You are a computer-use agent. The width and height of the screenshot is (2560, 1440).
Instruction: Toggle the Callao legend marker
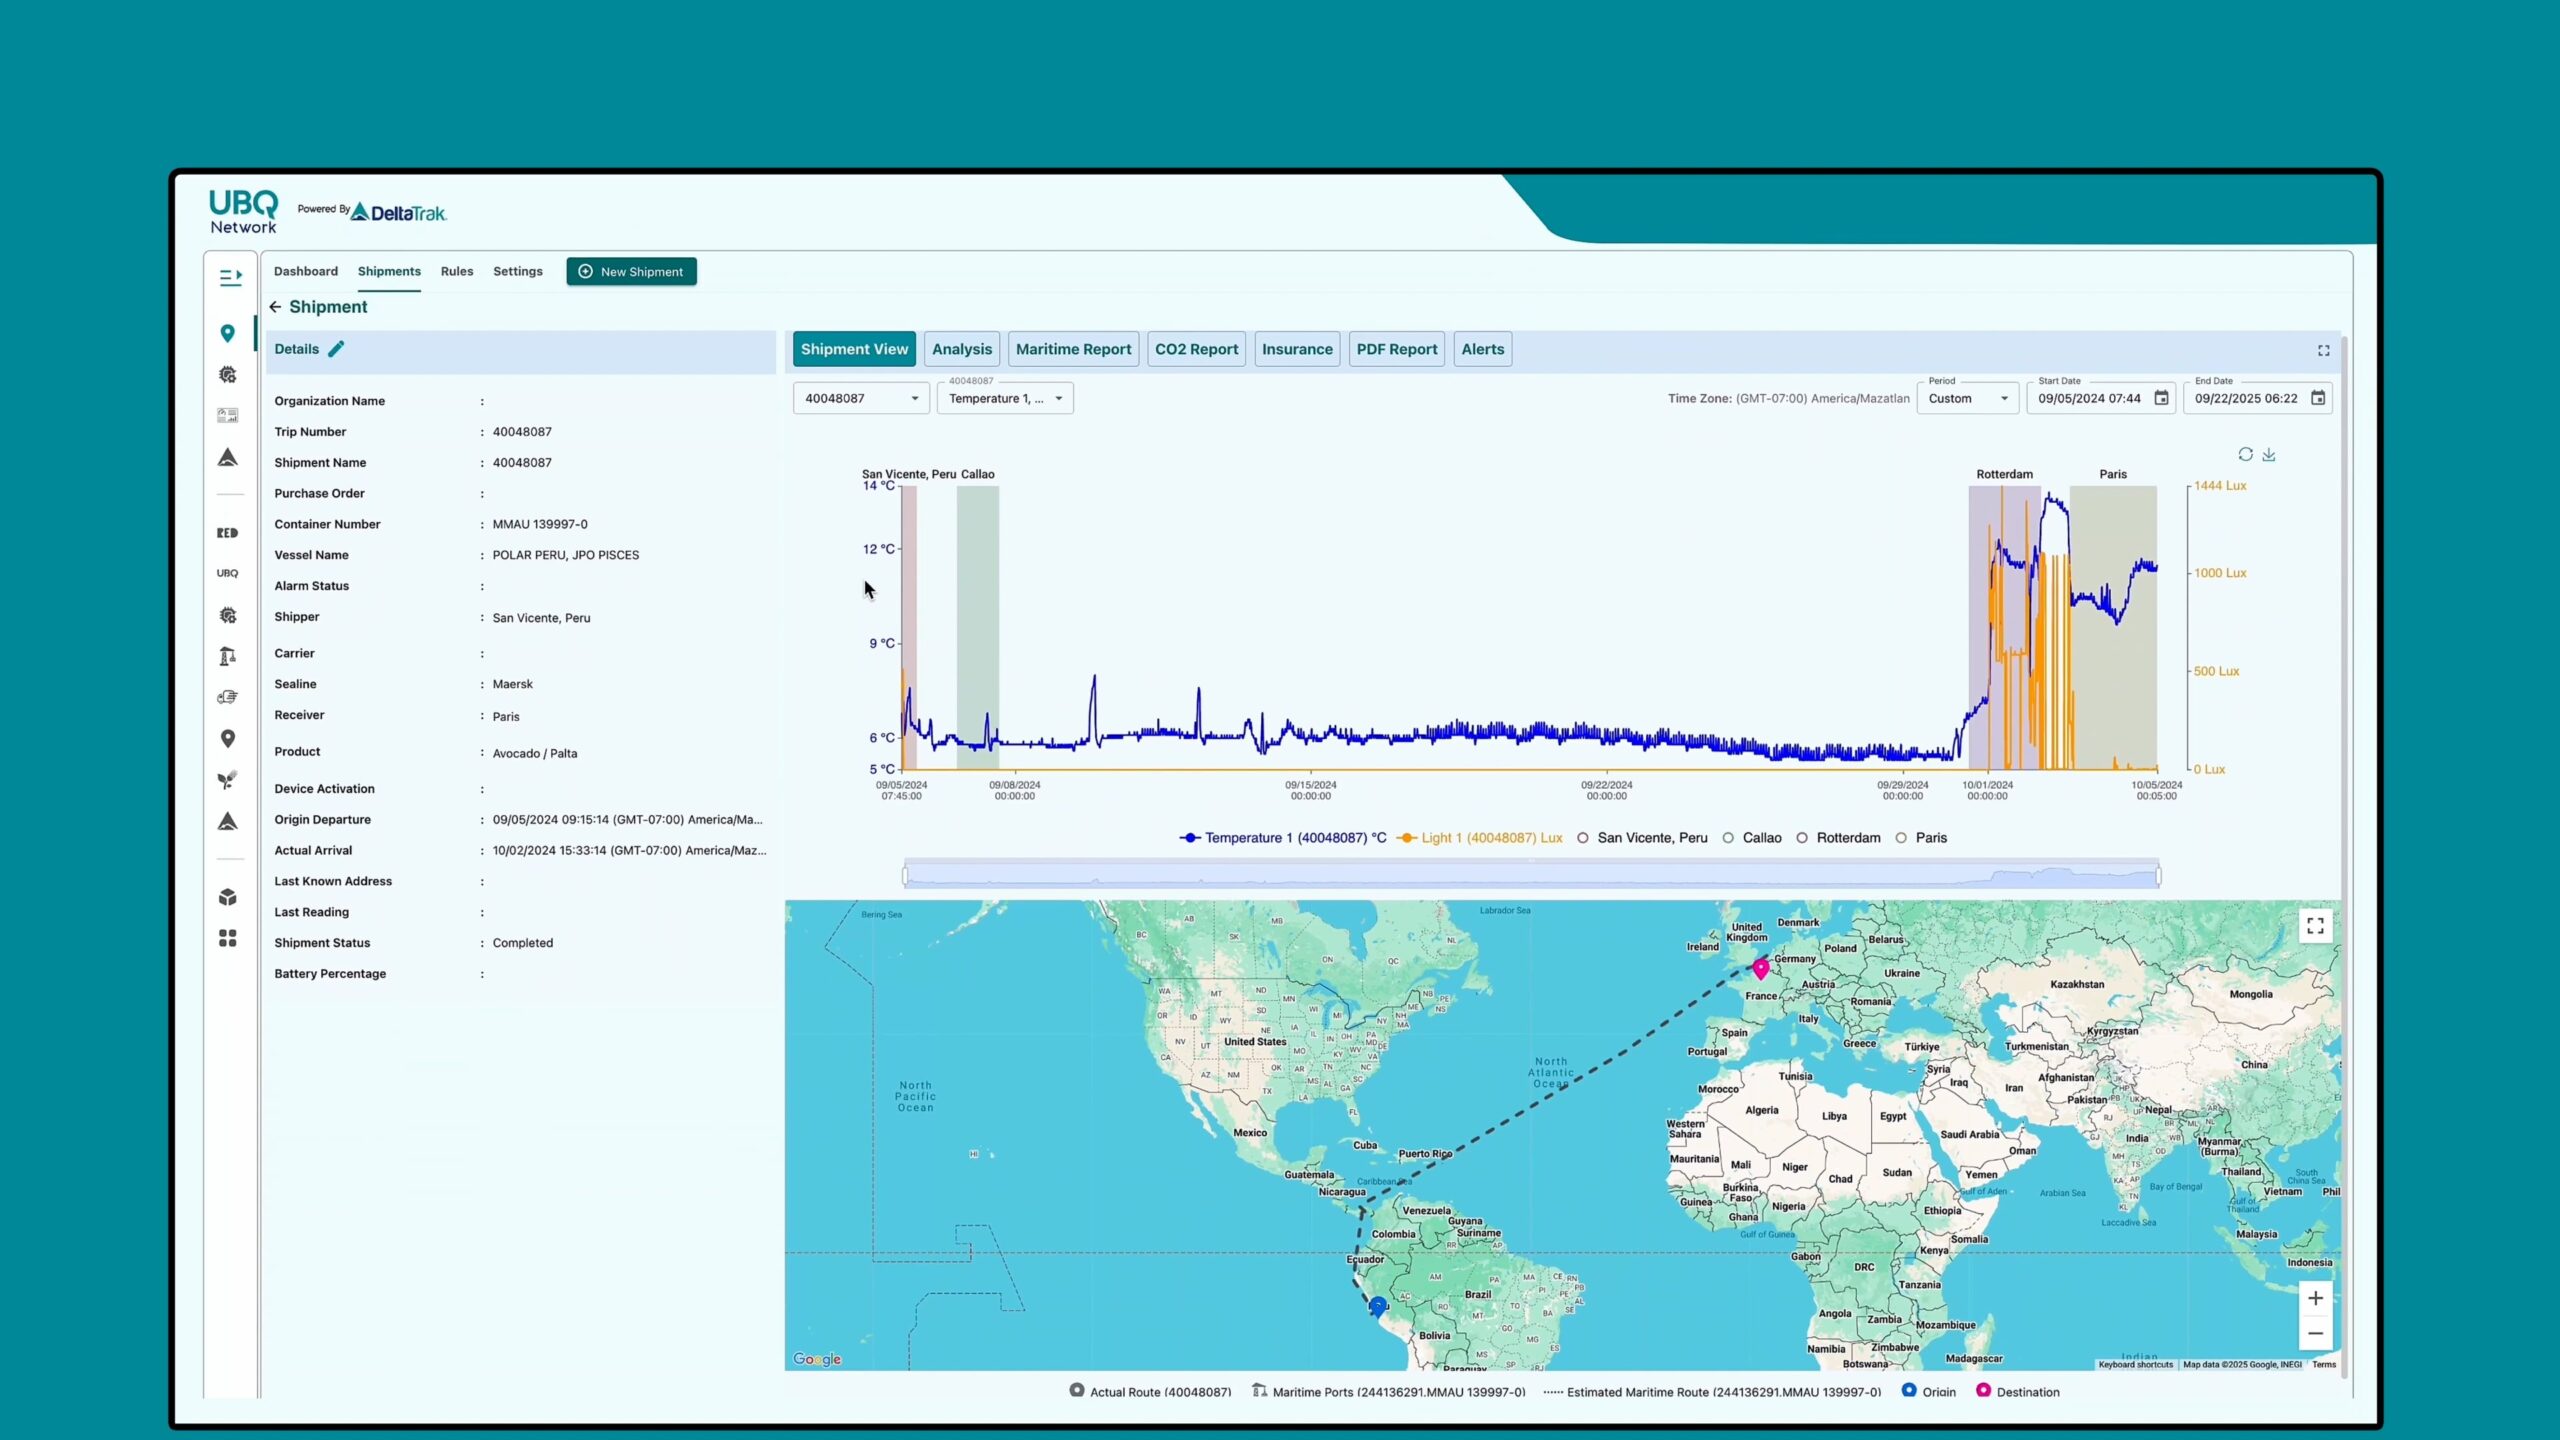(x=1752, y=838)
